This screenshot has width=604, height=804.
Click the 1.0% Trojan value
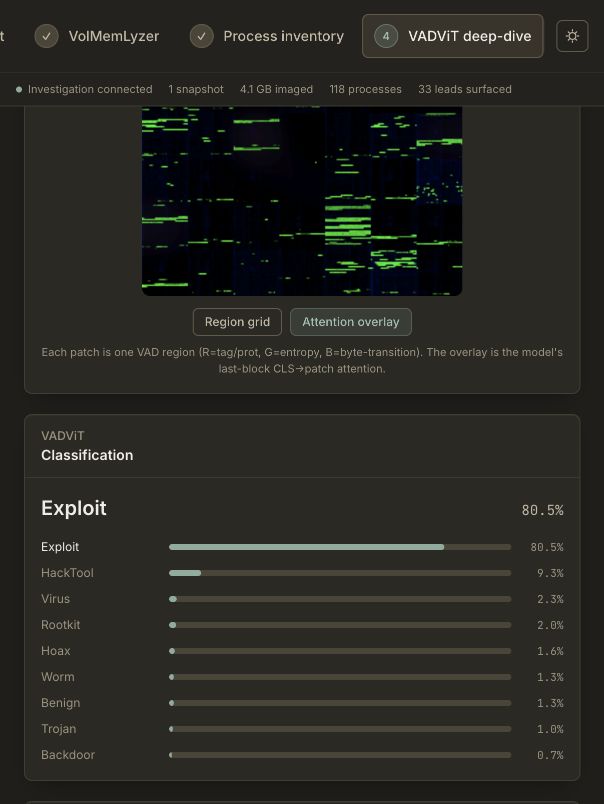[x=550, y=729]
